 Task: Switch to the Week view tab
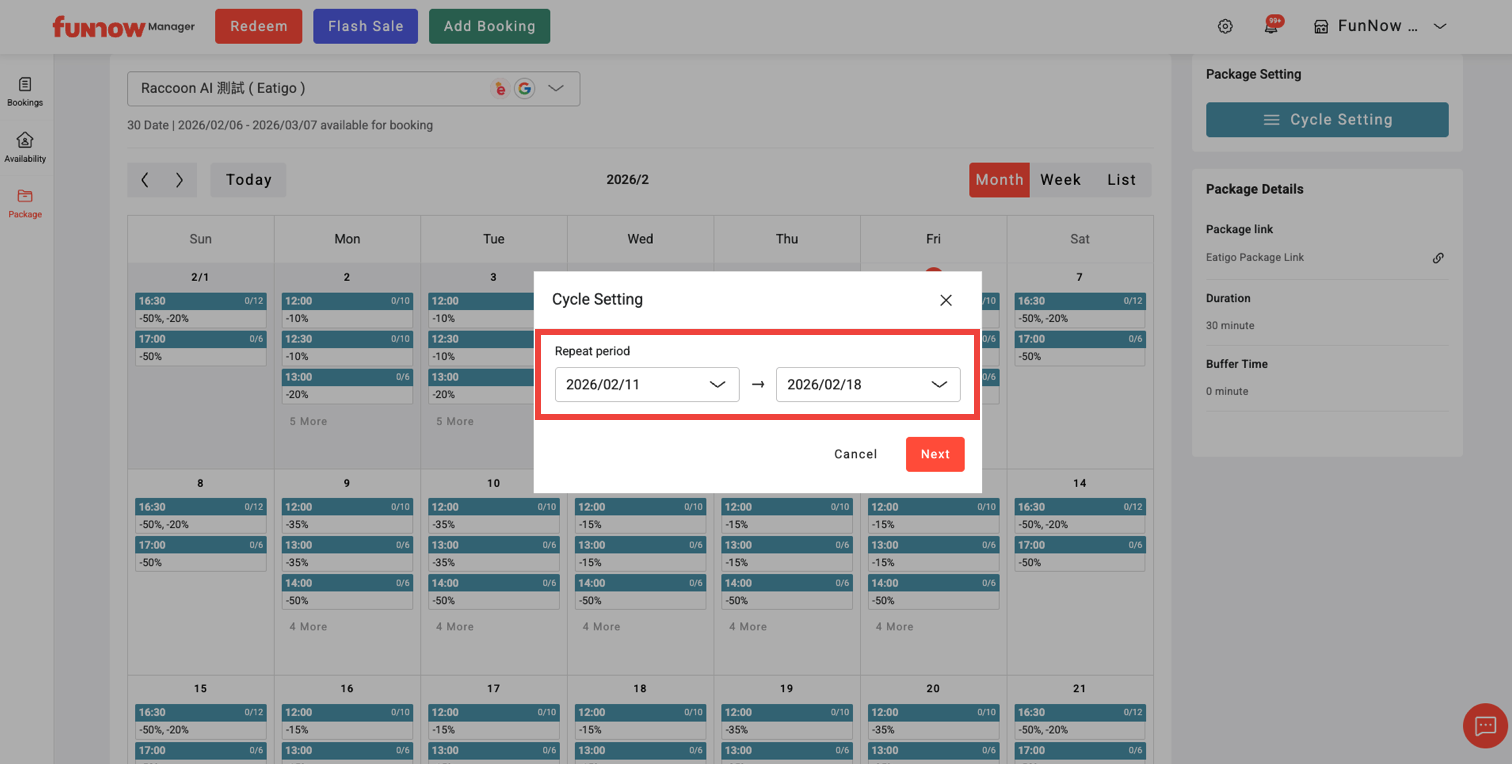pyautogui.click(x=1060, y=180)
